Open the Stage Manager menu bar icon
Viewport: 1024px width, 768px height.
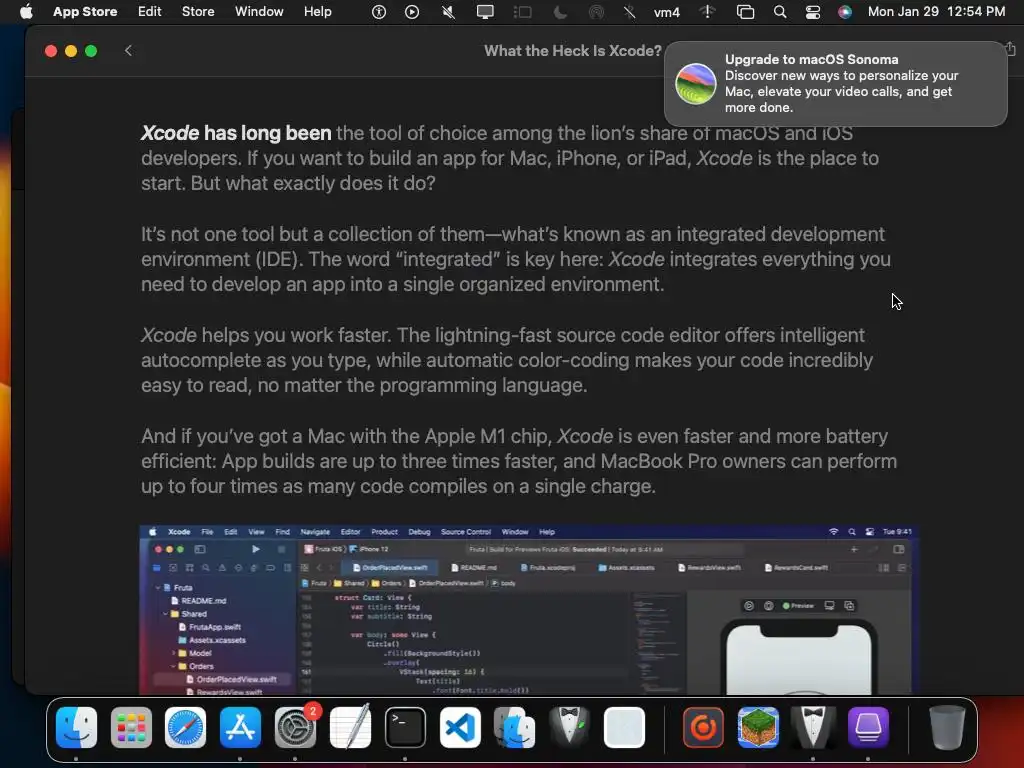(522, 12)
